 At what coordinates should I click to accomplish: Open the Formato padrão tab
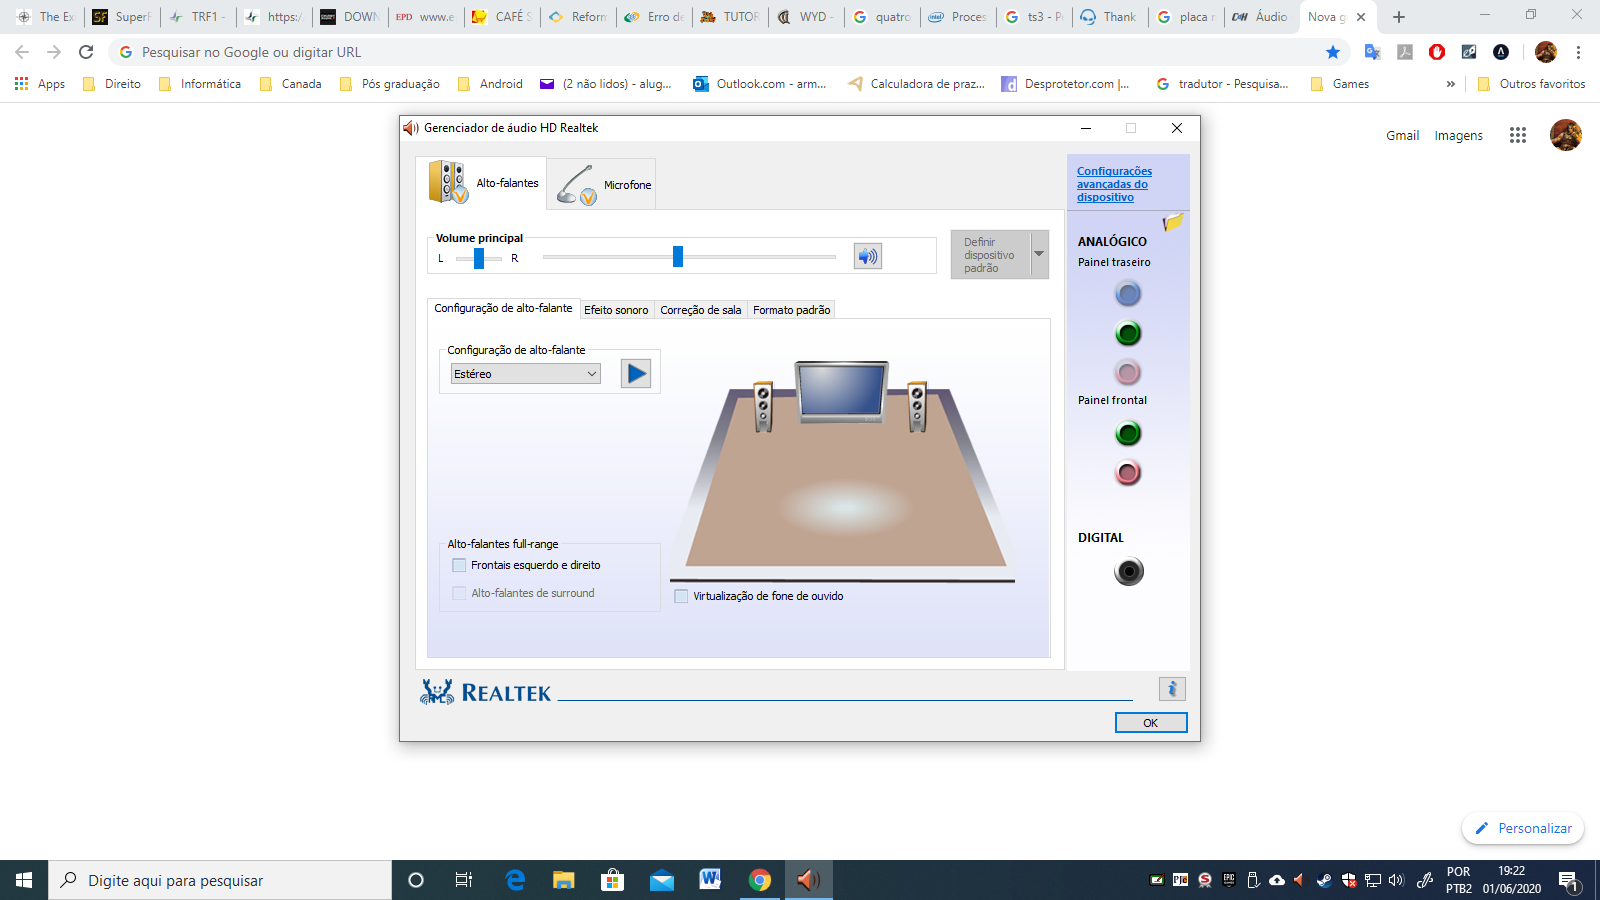click(792, 310)
